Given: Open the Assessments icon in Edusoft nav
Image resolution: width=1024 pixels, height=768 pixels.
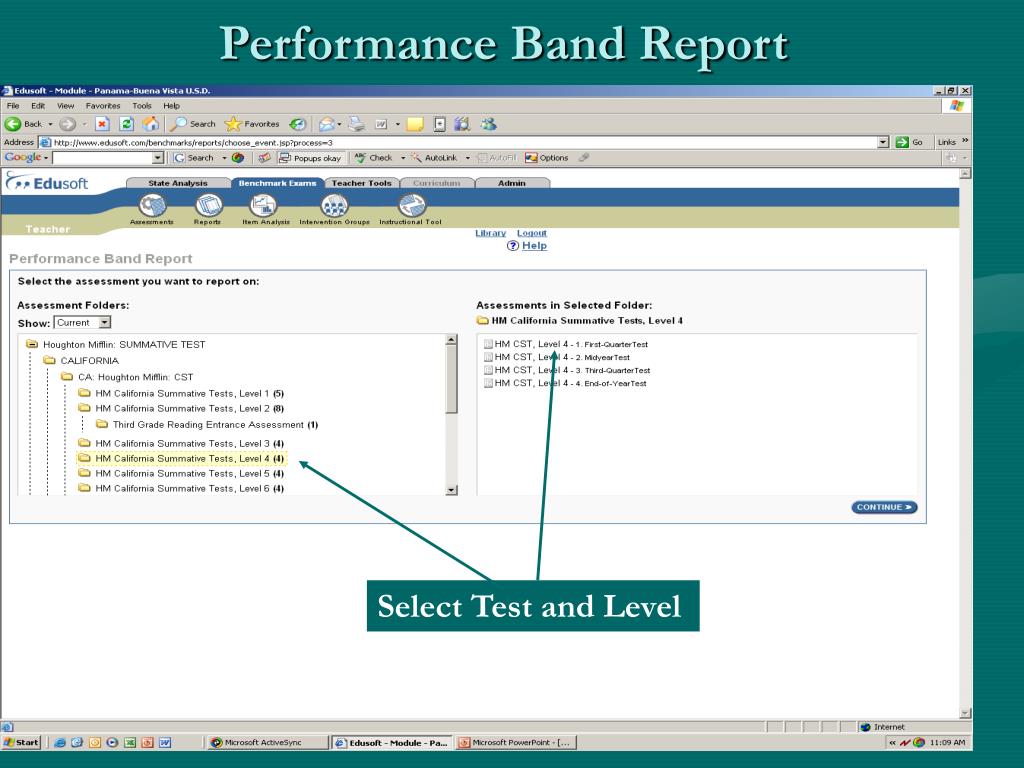Looking at the screenshot, I should tap(152, 206).
